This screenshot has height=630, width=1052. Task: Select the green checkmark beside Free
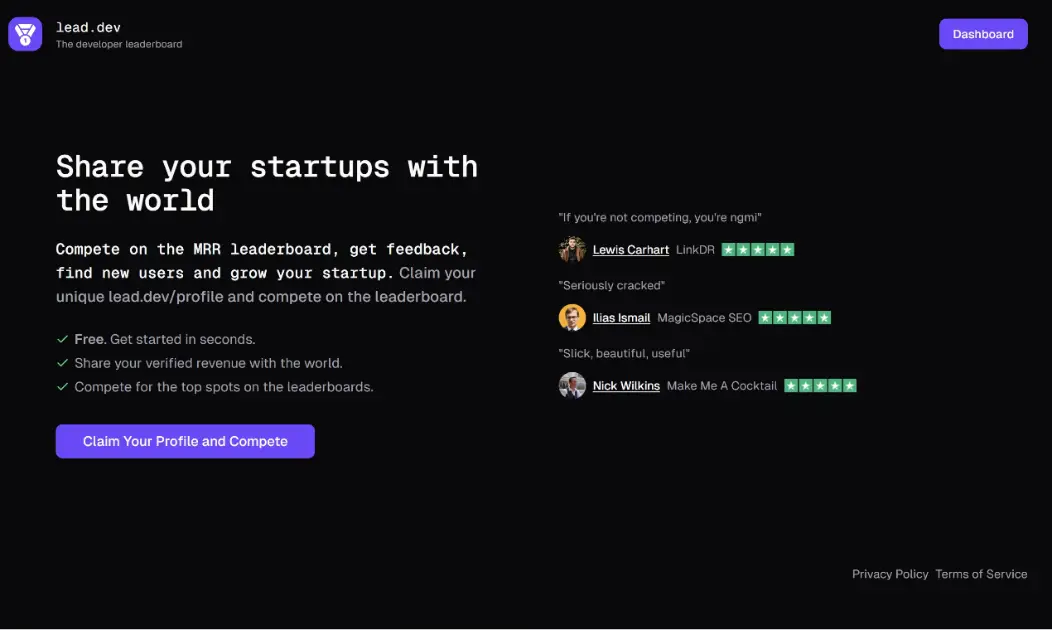tap(62, 339)
